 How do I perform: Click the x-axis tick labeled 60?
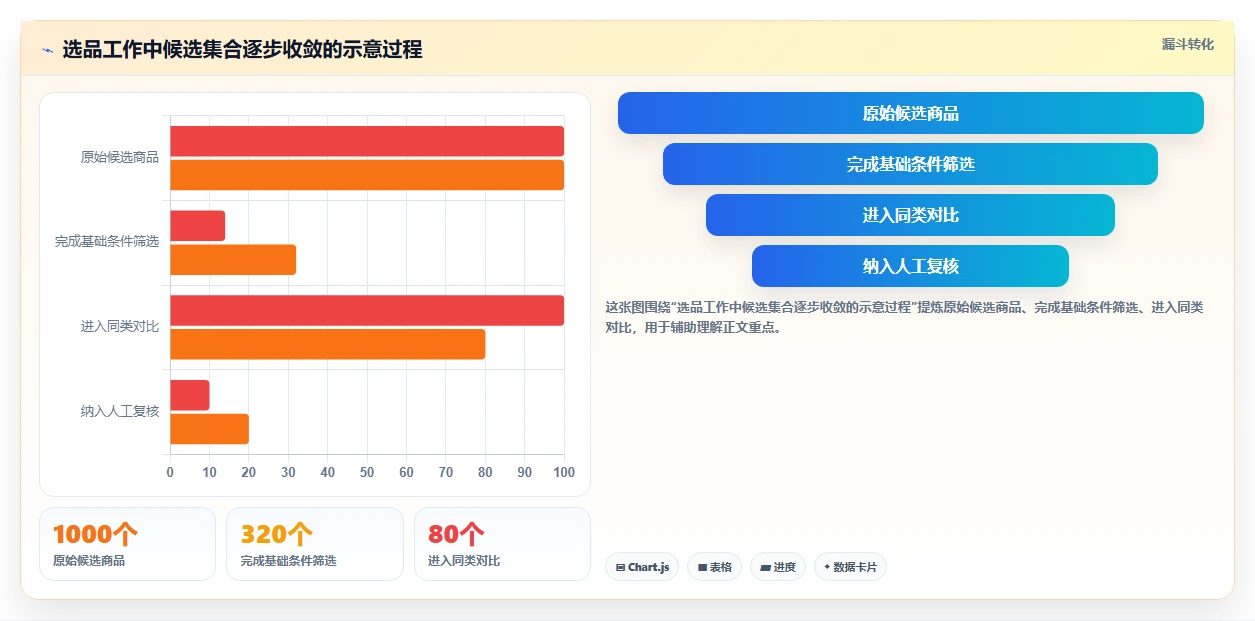coord(406,472)
